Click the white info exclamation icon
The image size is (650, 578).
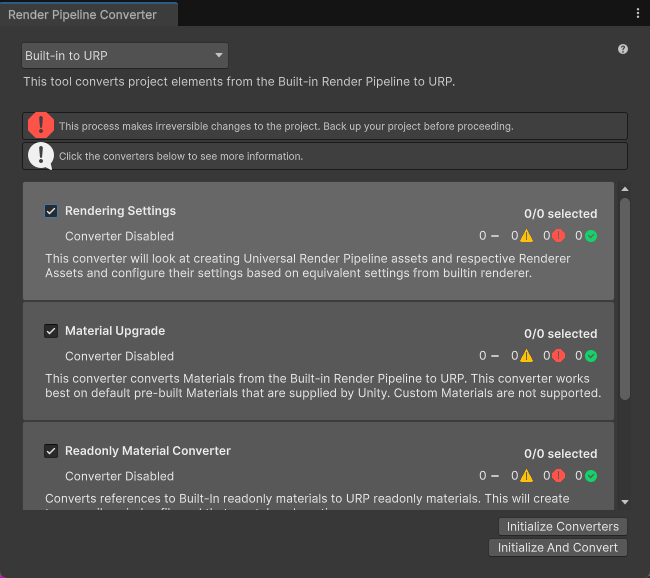41,156
